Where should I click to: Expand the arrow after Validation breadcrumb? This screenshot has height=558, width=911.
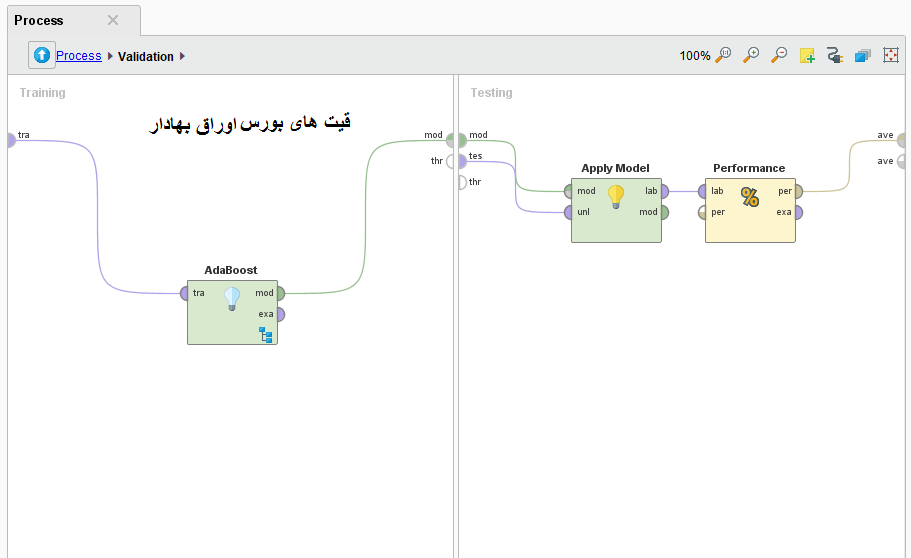(x=183, y=57)
